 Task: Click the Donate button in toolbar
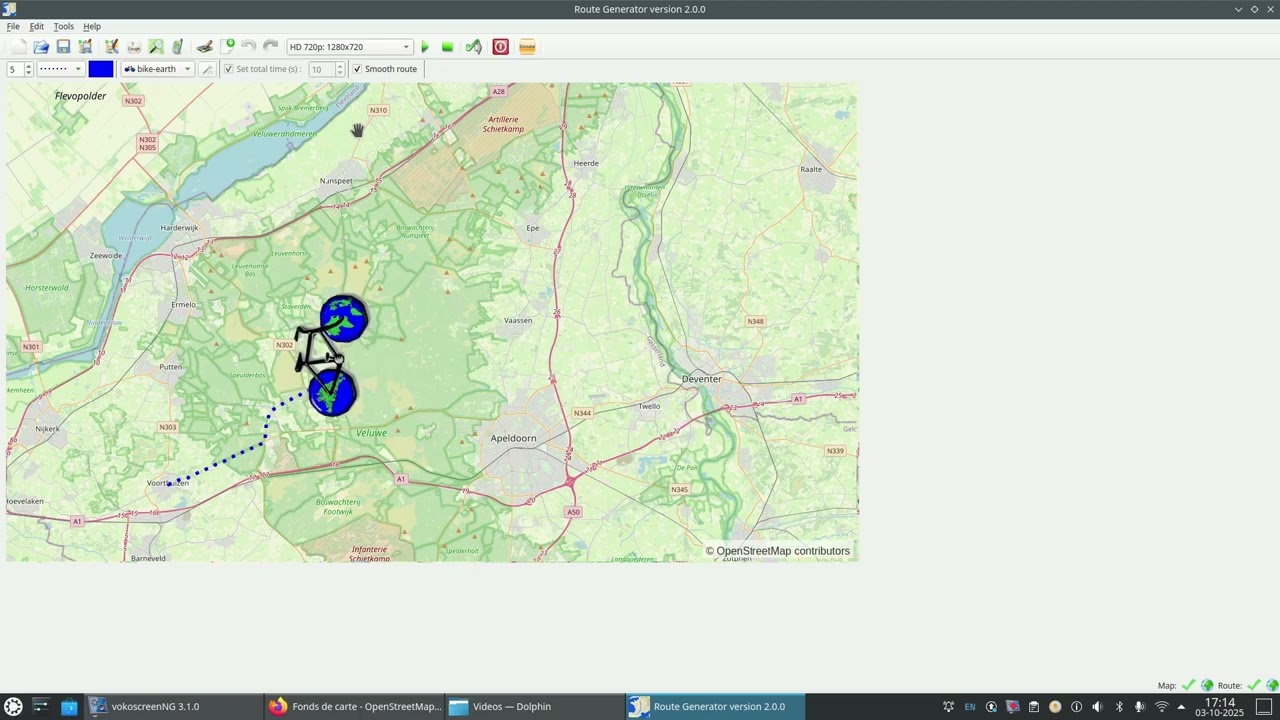pos(527,47)
